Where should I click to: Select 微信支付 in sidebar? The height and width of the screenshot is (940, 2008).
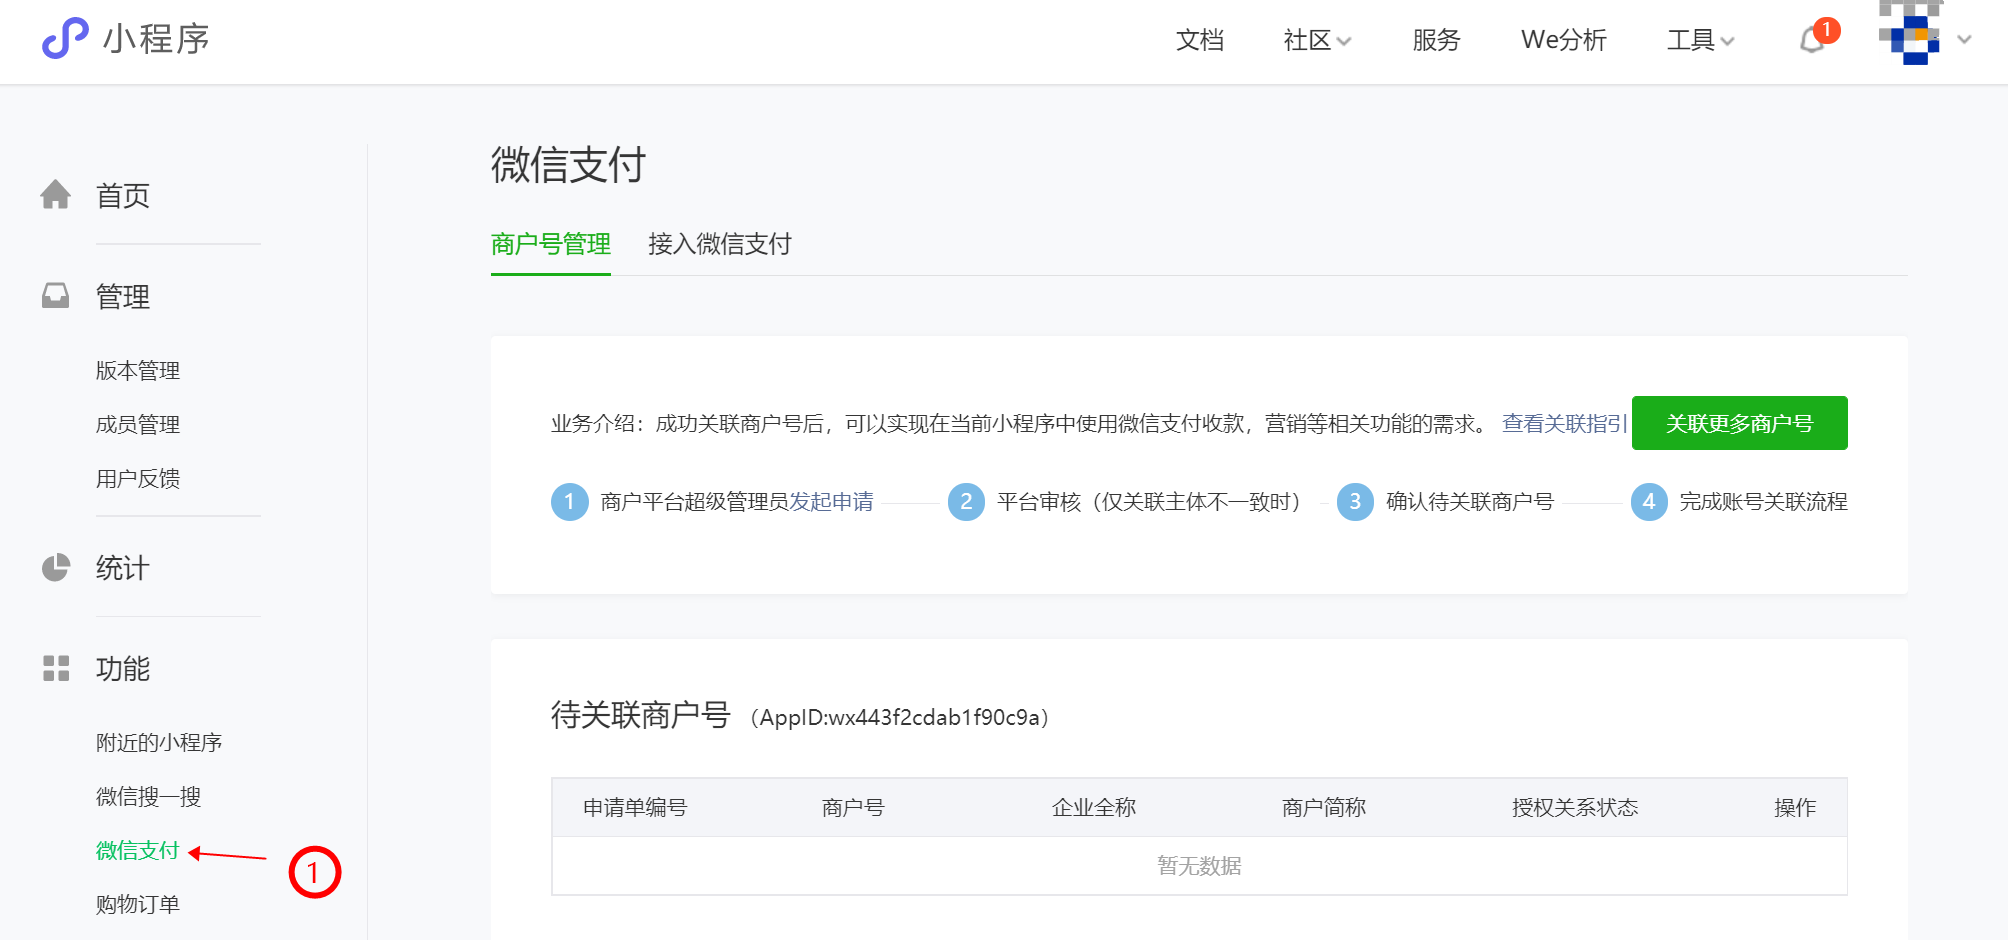tap(138, 850)
